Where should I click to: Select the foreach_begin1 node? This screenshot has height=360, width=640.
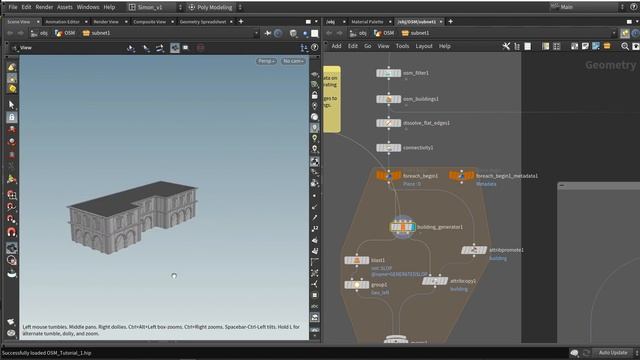[388, 176]
